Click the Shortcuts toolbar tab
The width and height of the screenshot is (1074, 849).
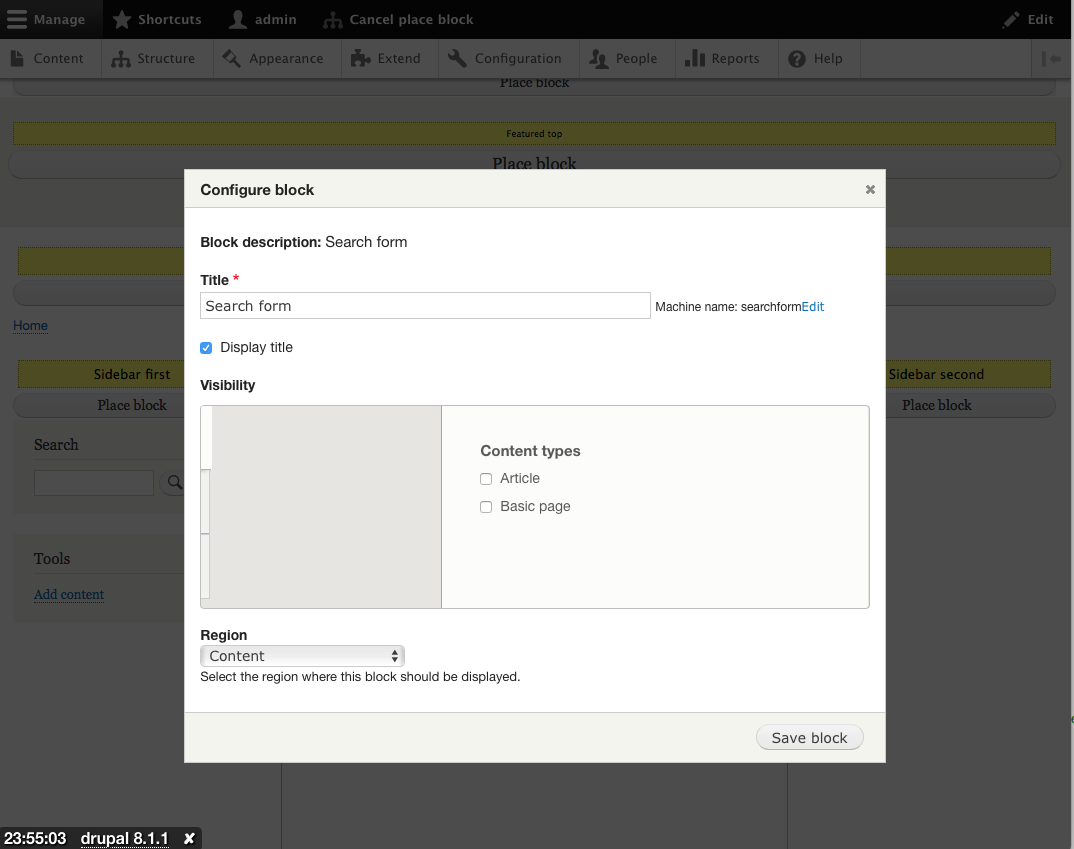157,19
